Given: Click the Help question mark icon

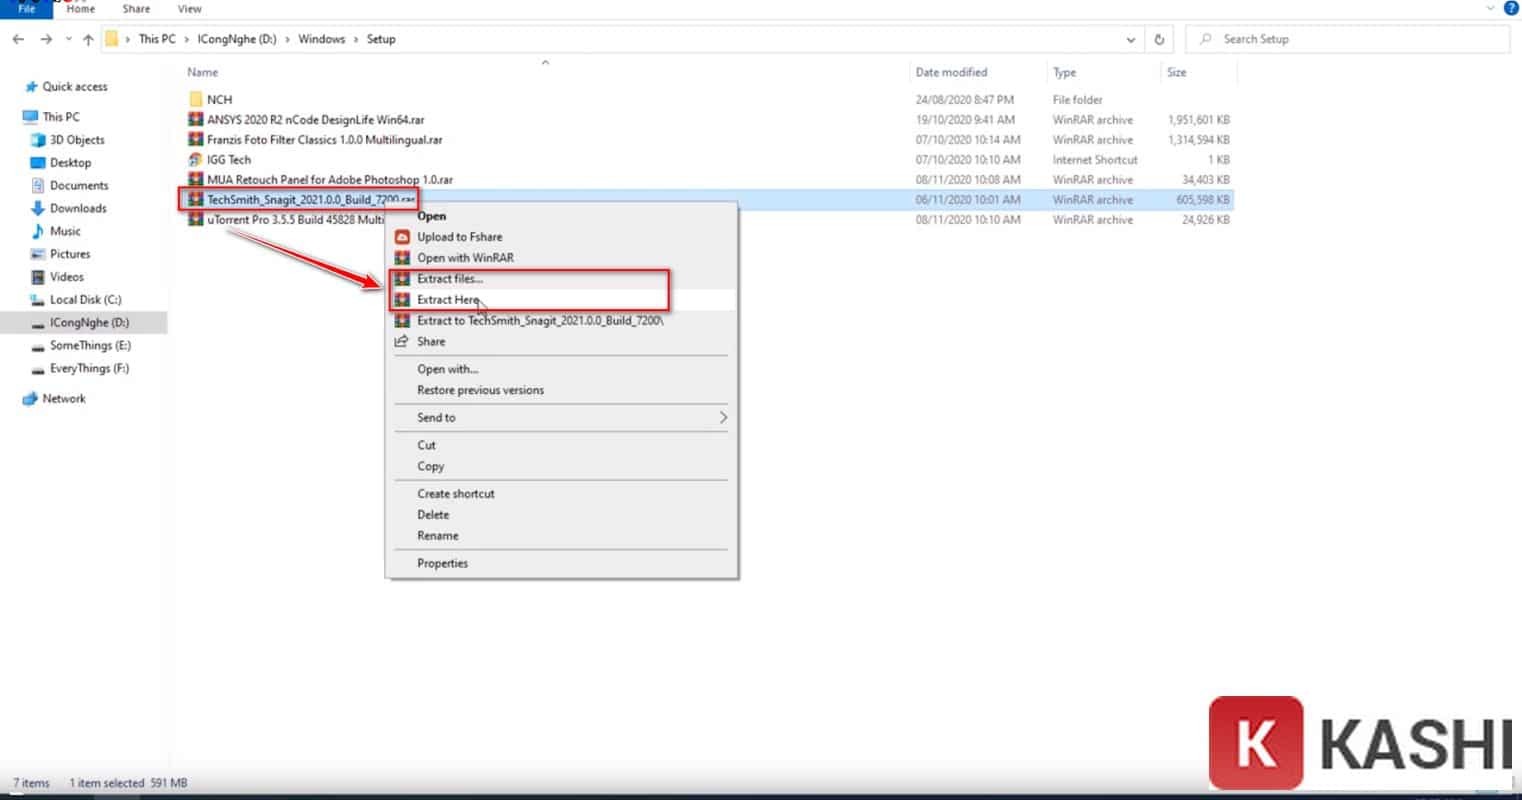Looking at the screenshot, I should (1511, 8).
